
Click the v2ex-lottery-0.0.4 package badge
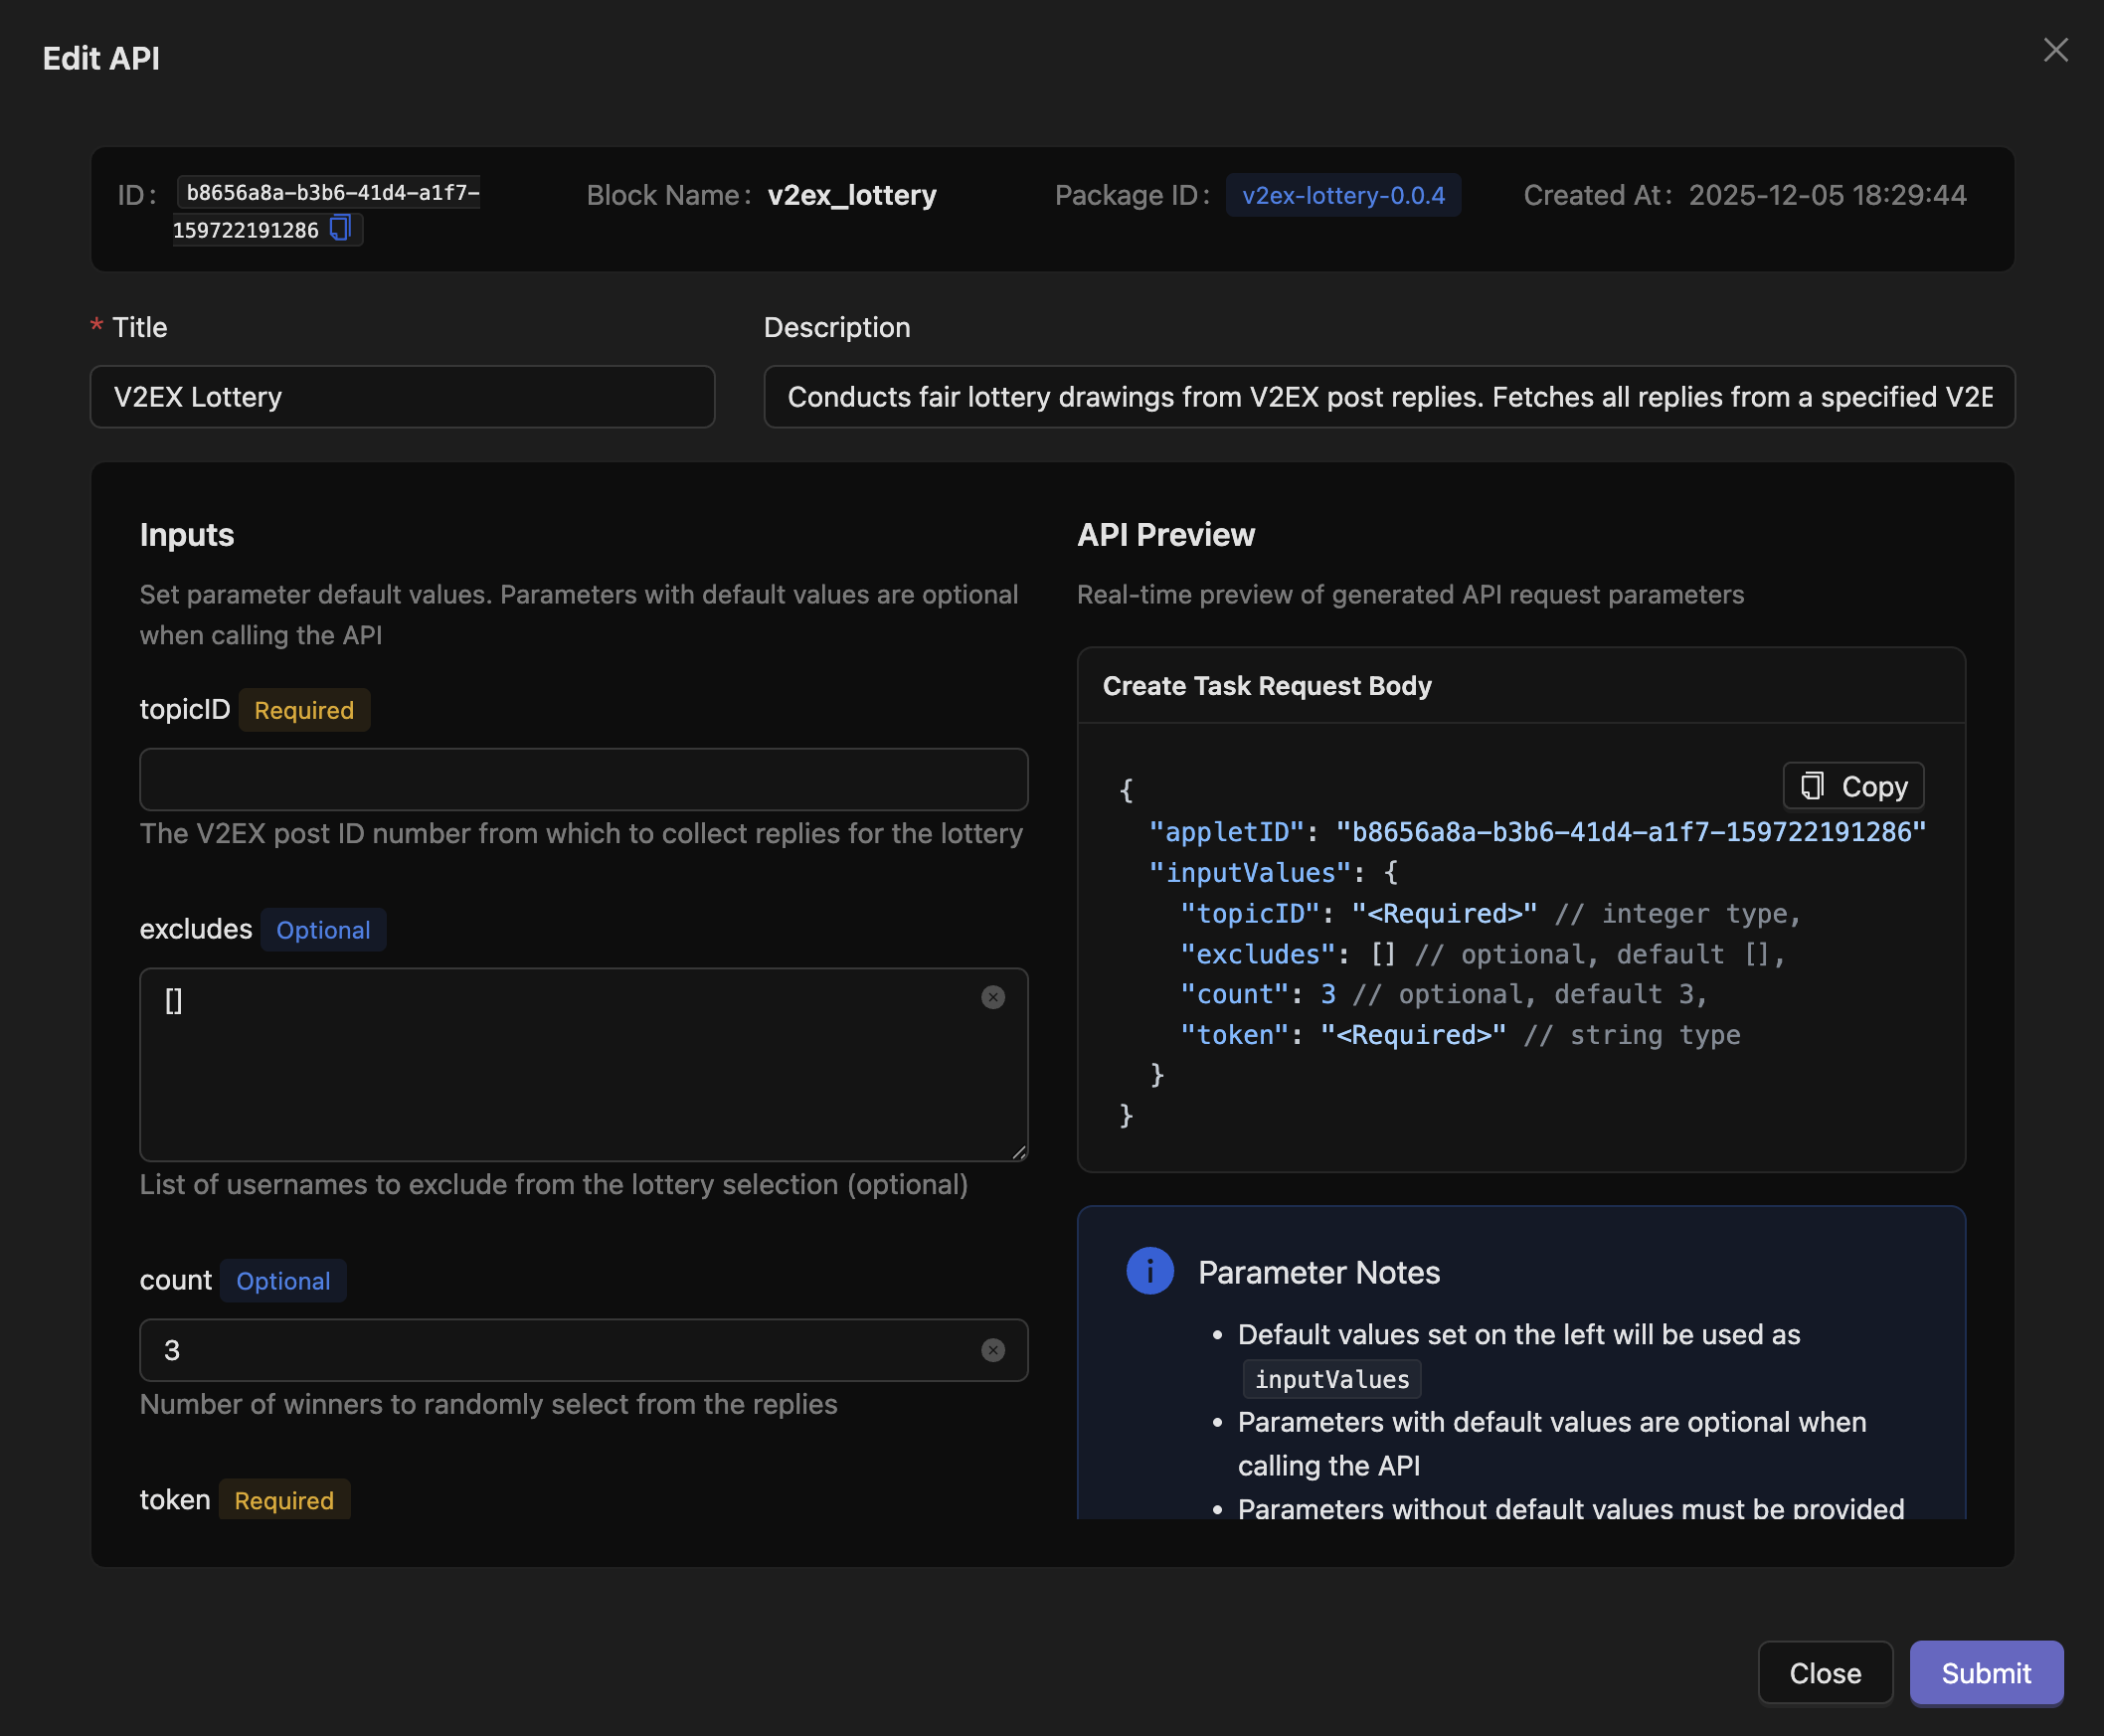point(1342,195)
